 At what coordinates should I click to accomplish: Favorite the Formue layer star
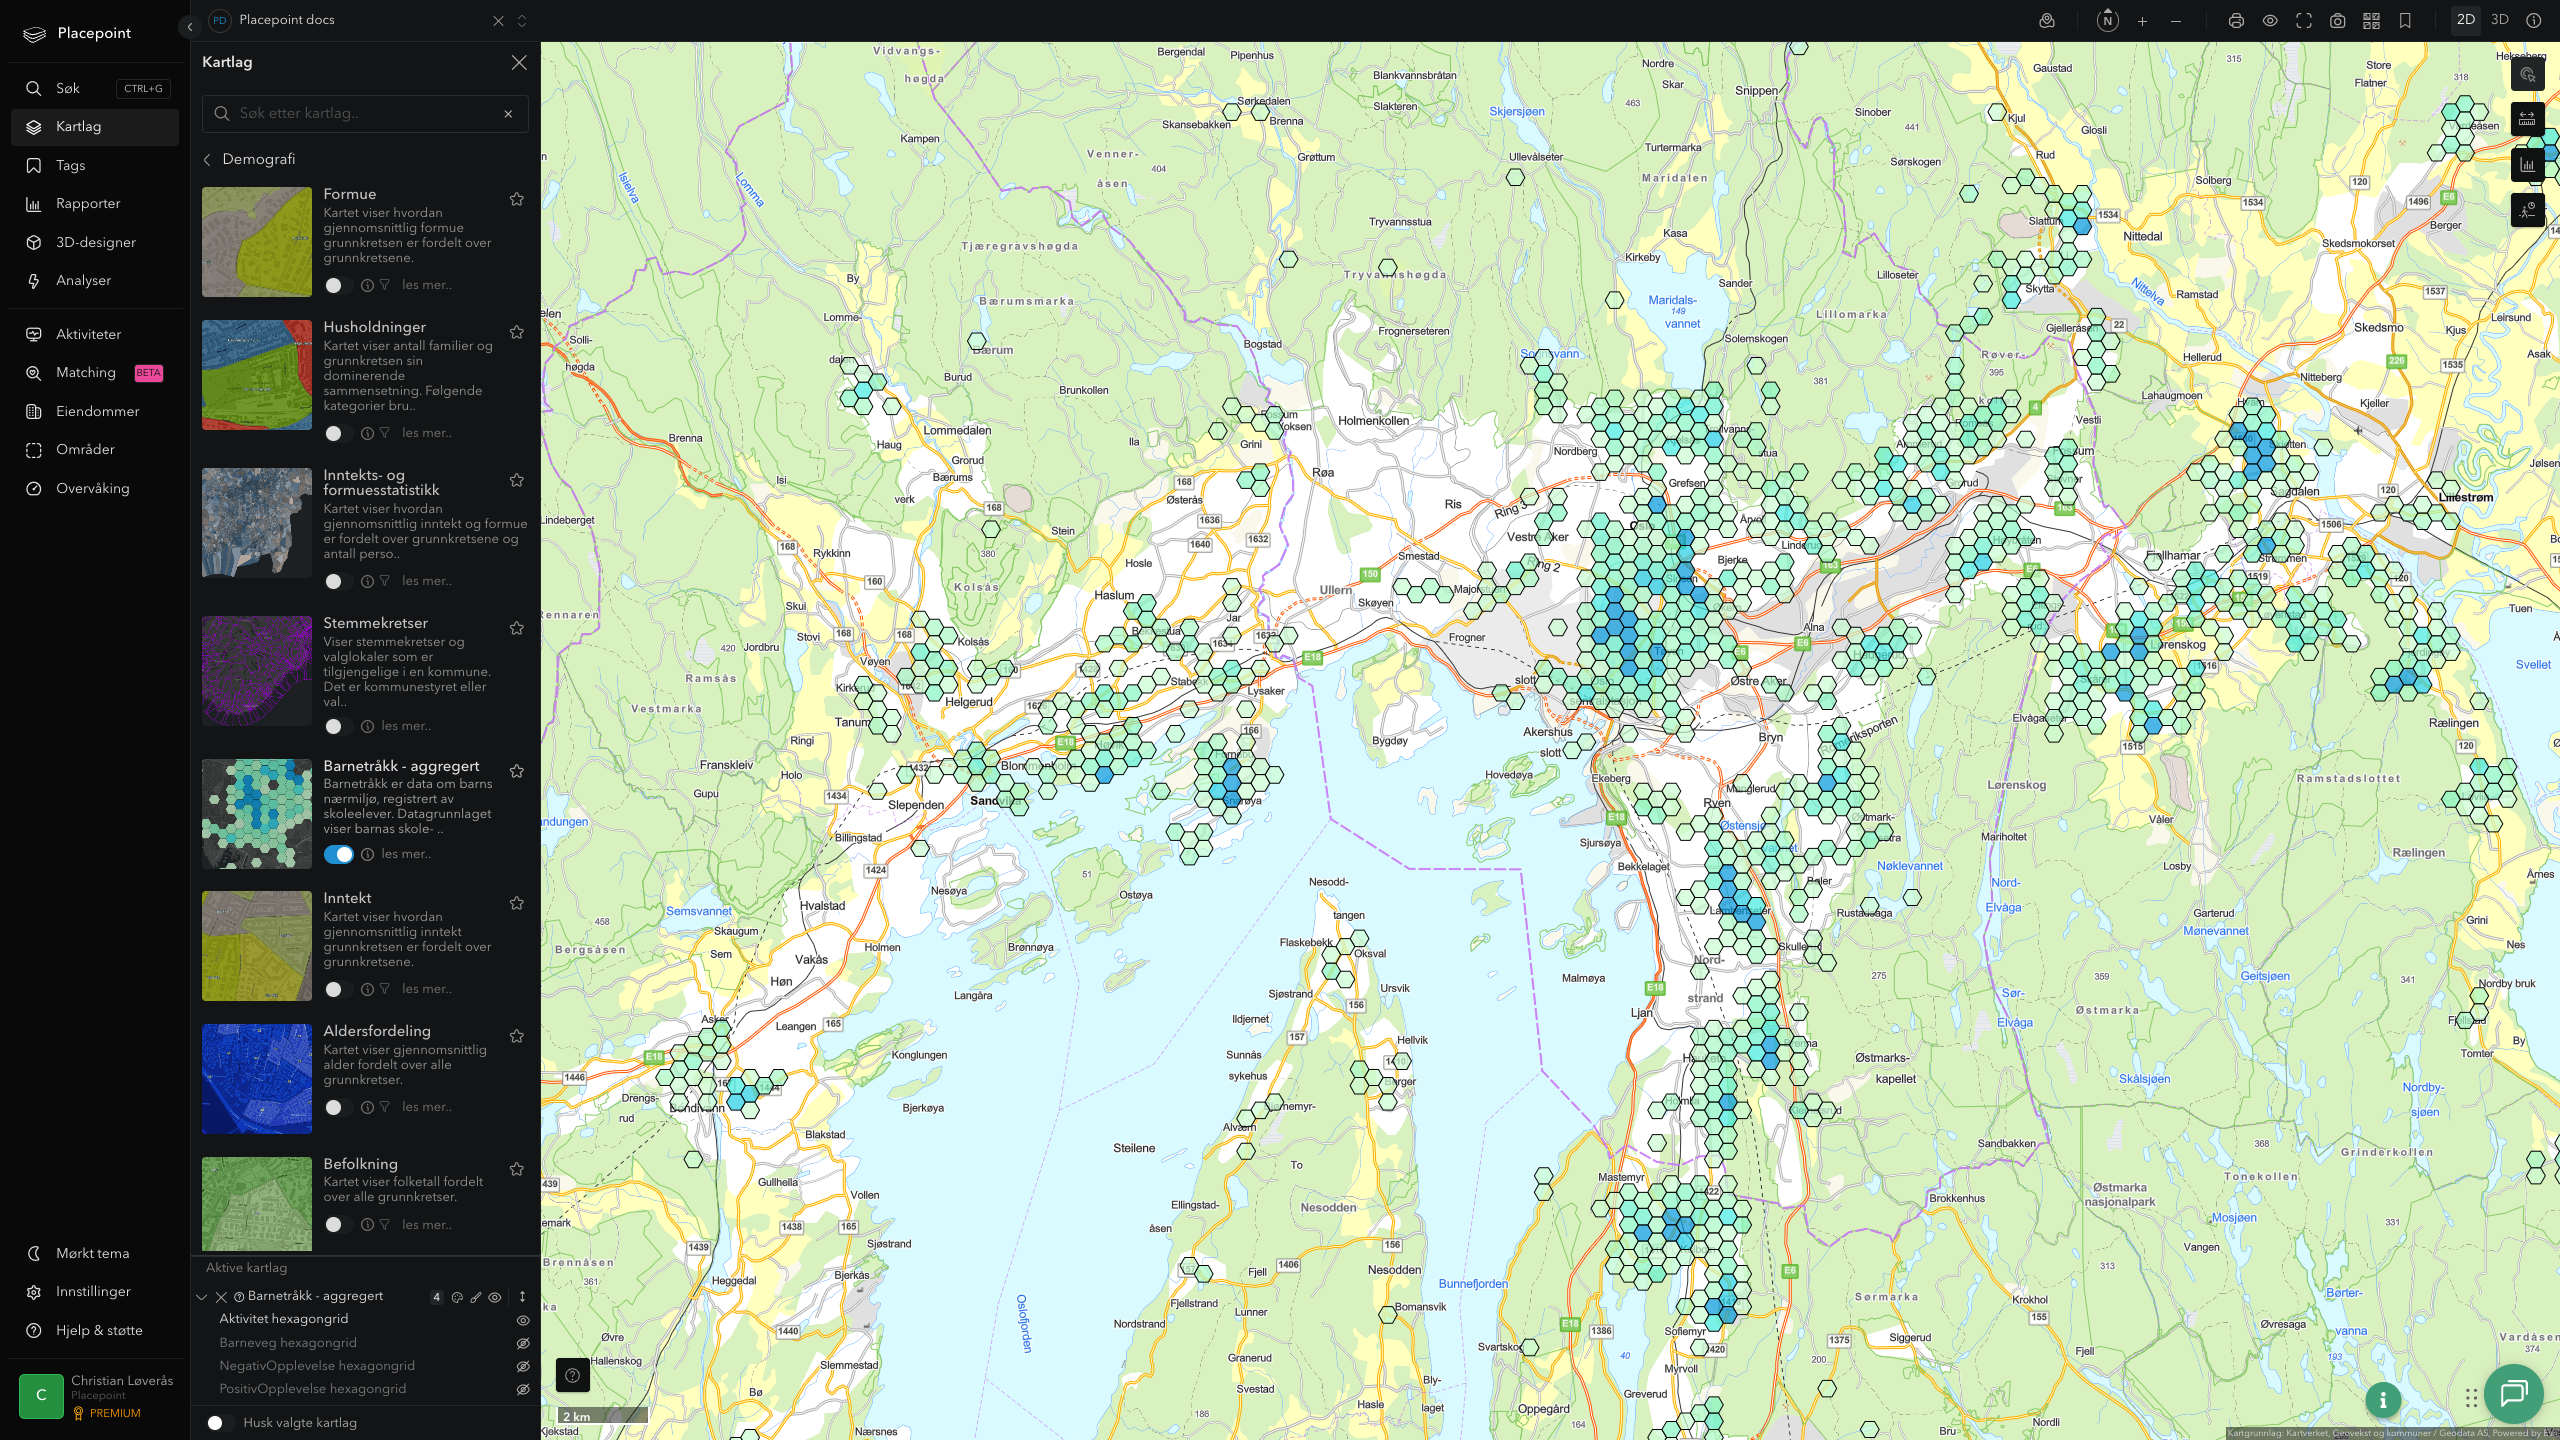(517, 199)
